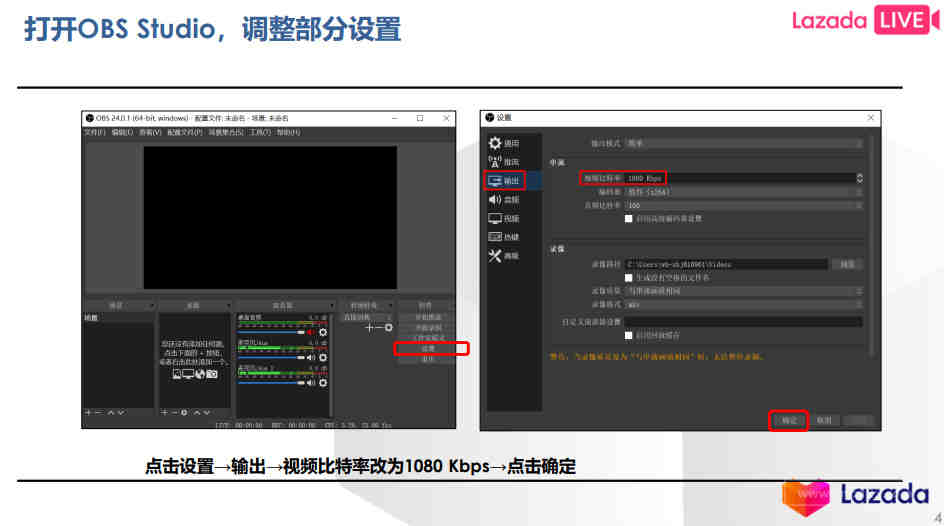Click the Exit (退出) button in OBS controls

coord(427,359)
